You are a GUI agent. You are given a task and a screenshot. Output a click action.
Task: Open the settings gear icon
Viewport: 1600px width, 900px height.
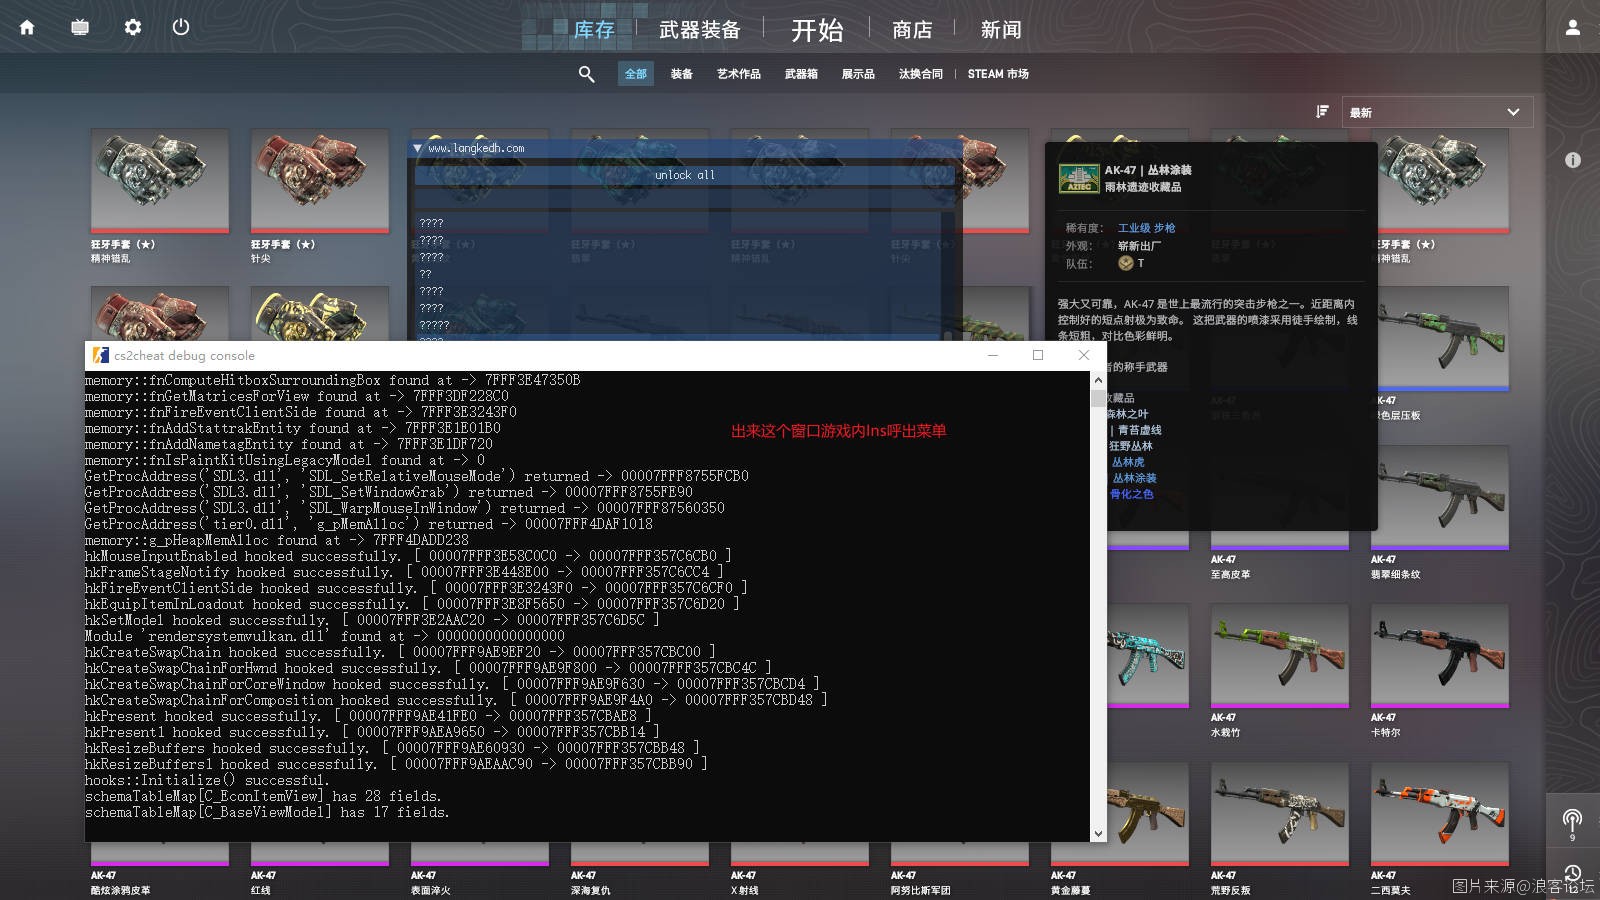[133, 27]
